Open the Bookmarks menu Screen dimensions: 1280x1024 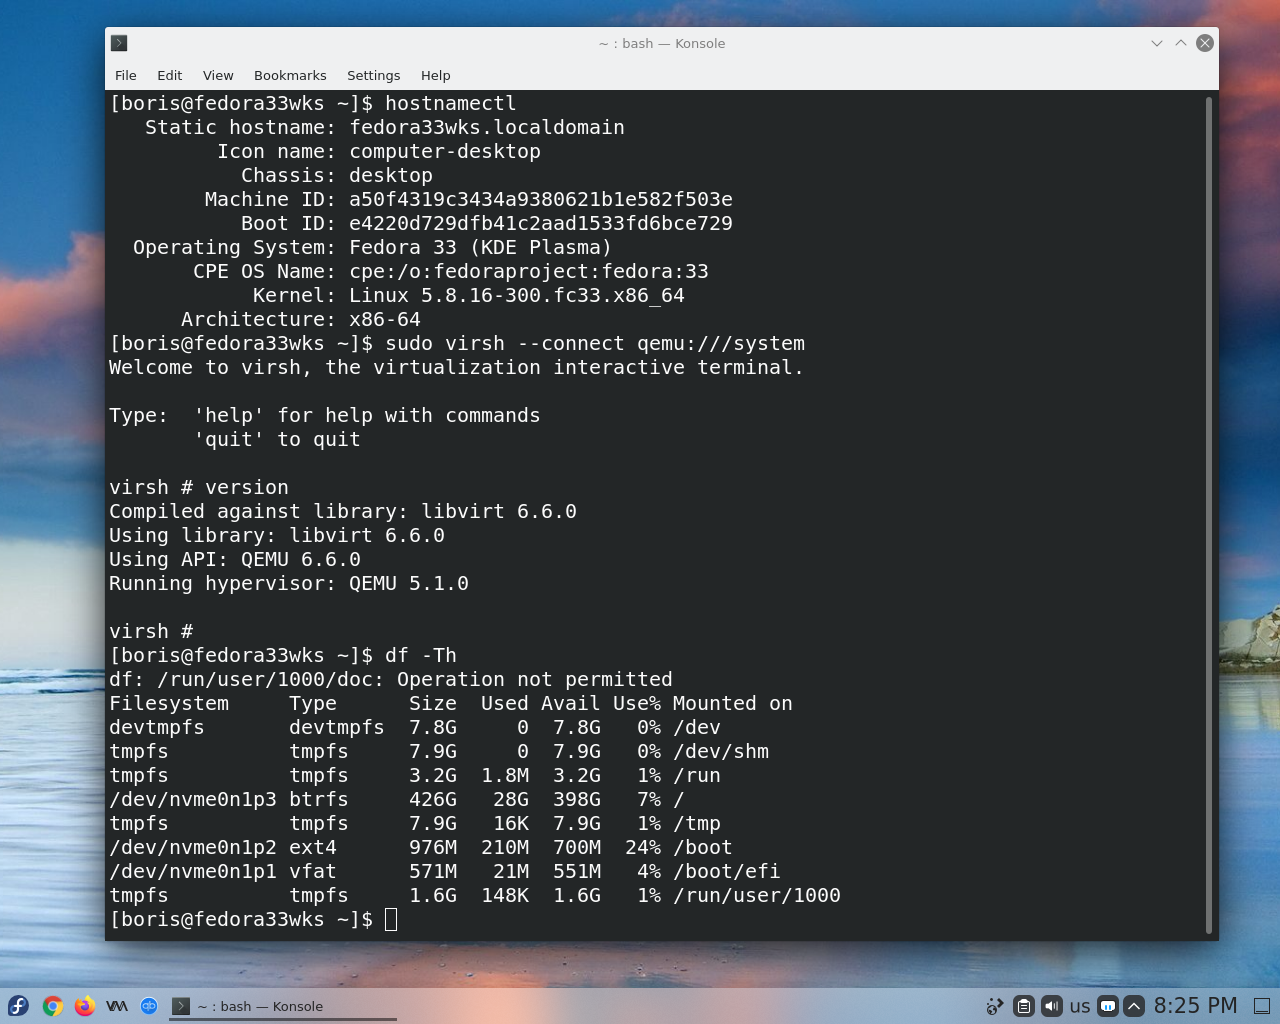point(289,75)
